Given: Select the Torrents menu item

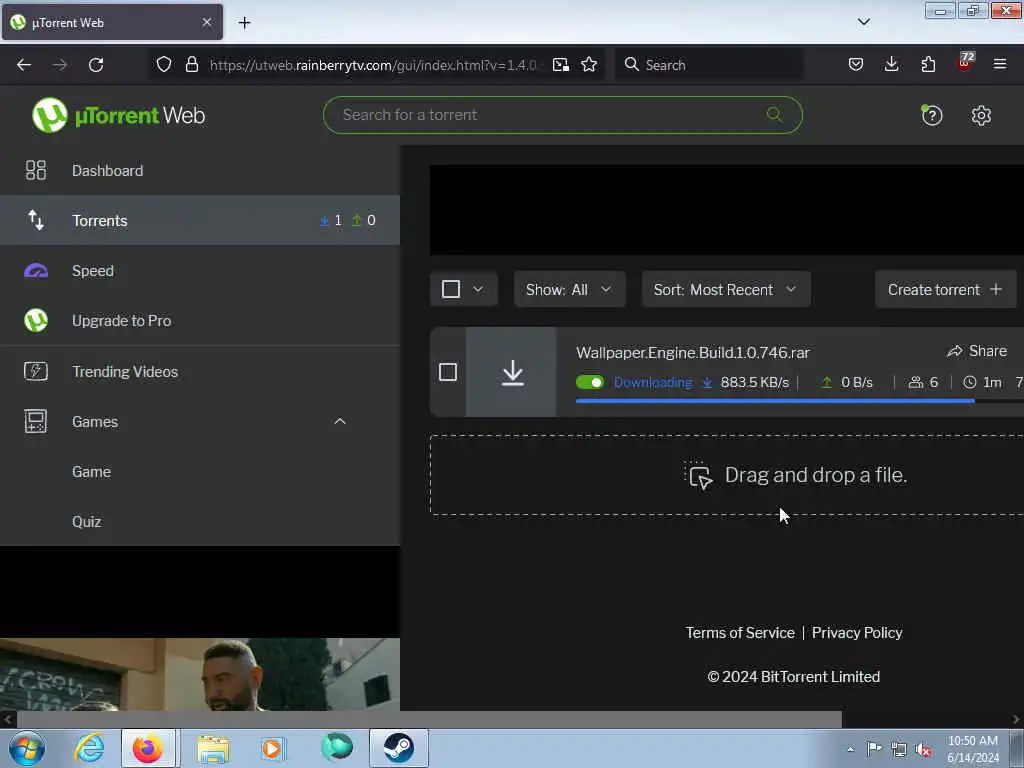Looking at the screenshot, I should [200, 221].
